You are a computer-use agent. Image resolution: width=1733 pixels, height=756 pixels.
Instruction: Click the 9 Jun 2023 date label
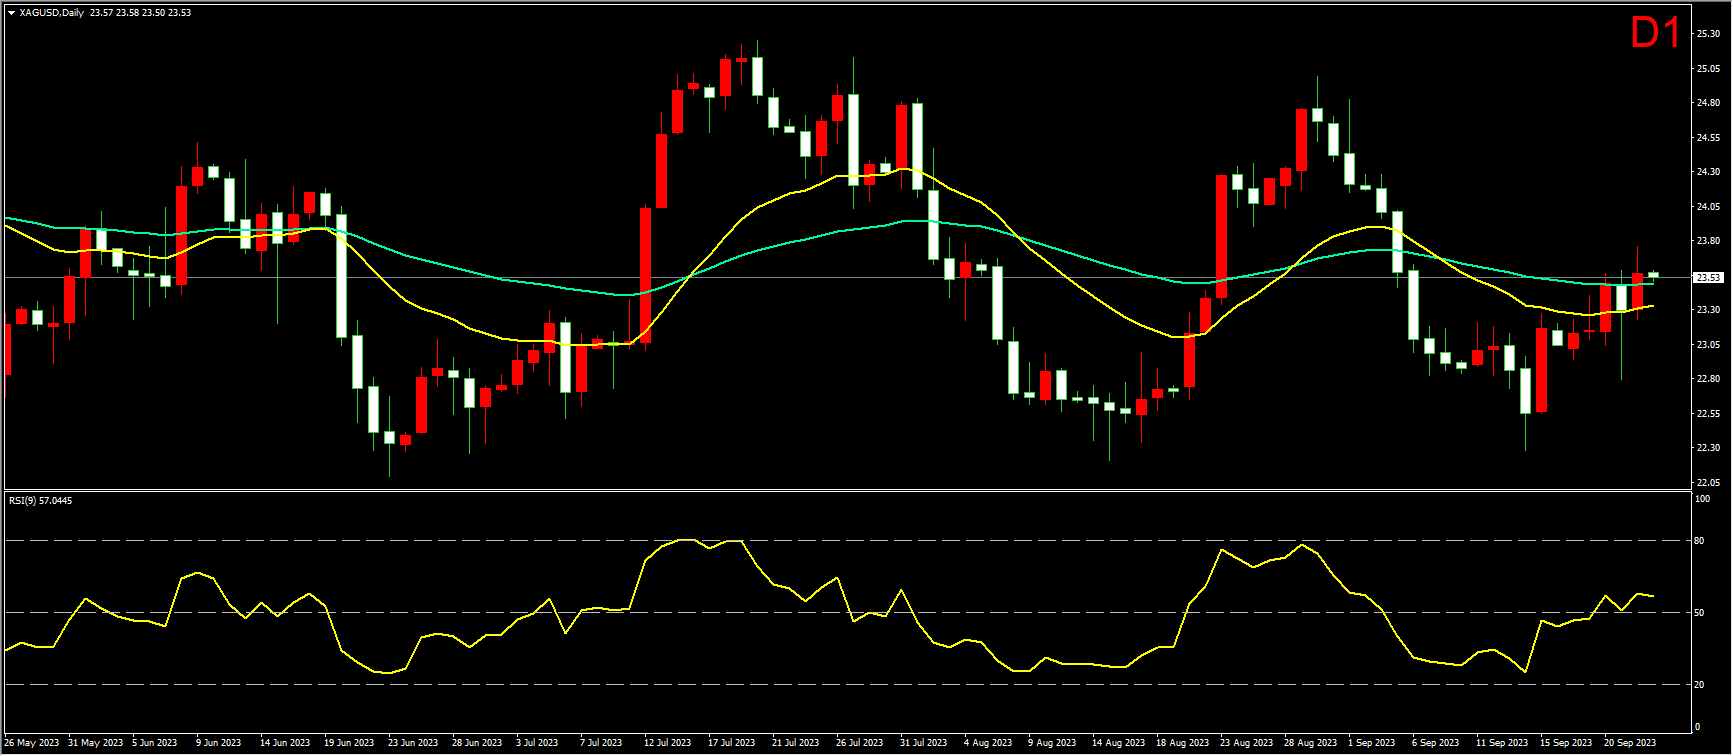tap(219, 743)
